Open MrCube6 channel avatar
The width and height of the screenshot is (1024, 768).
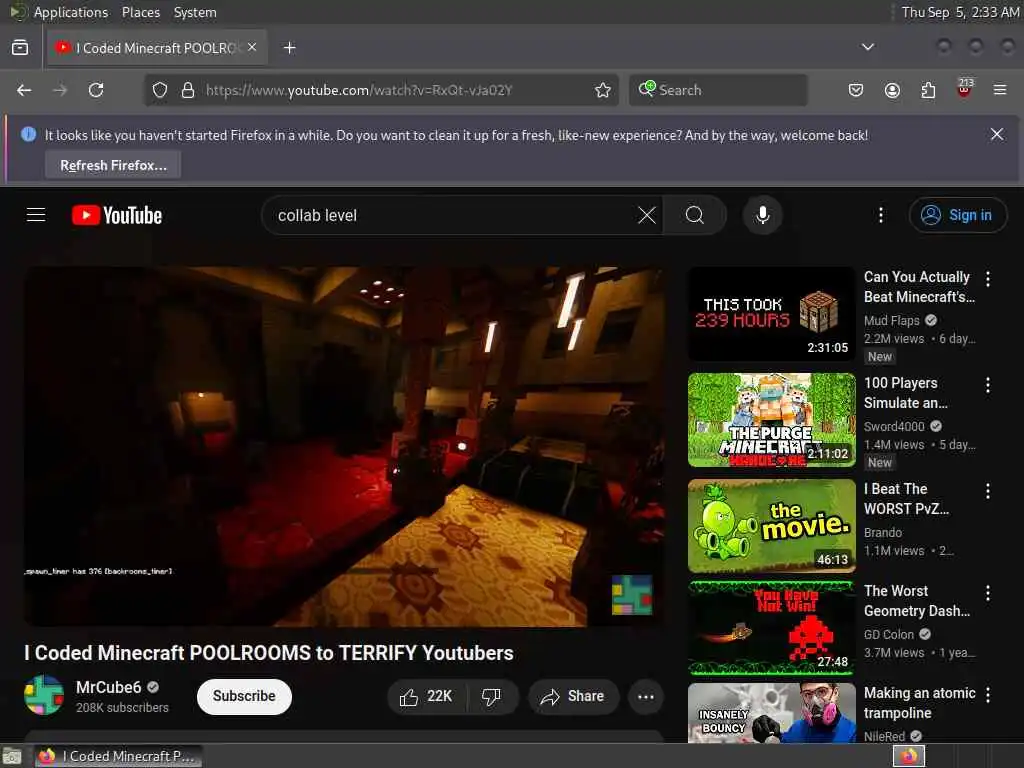pos(44,696)
